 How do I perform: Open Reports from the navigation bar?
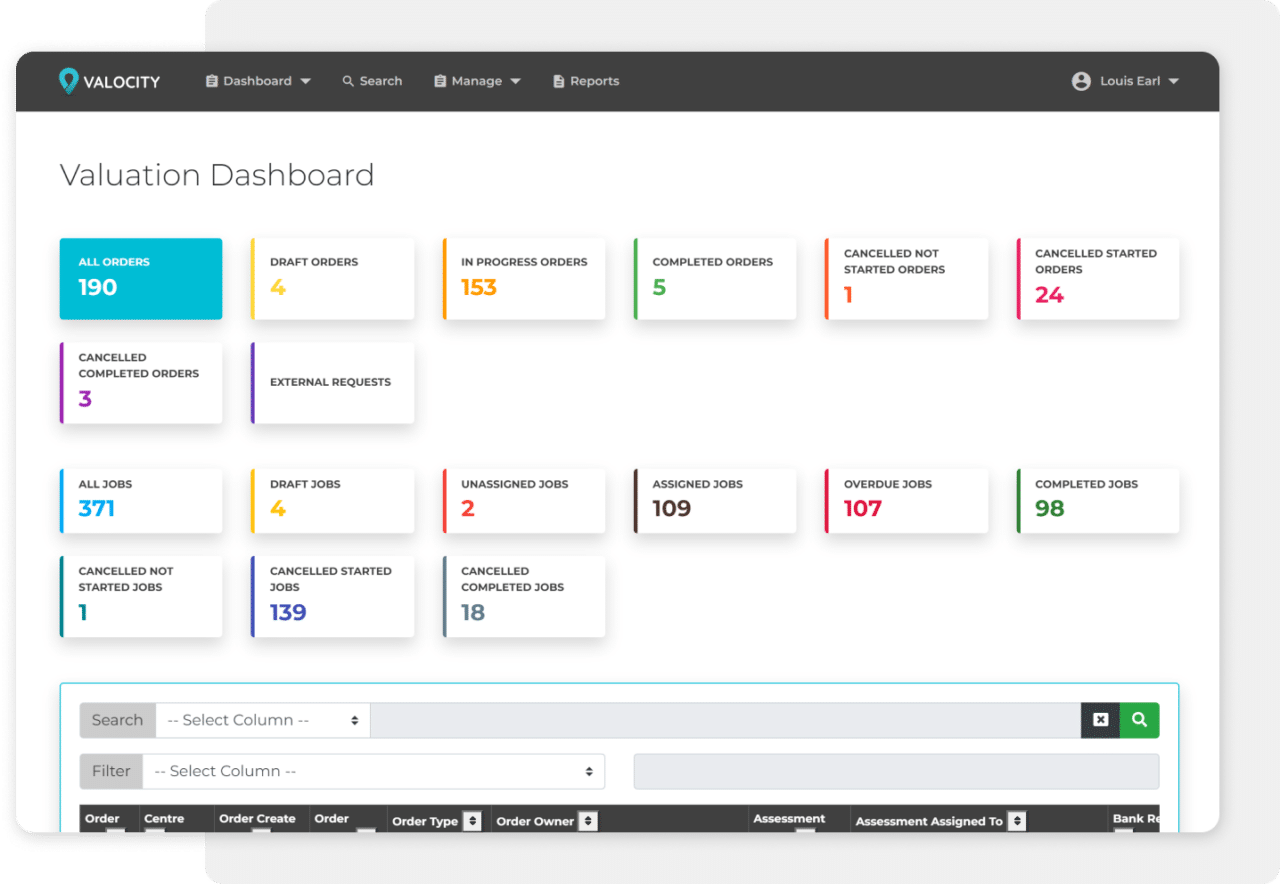point(594,81)
